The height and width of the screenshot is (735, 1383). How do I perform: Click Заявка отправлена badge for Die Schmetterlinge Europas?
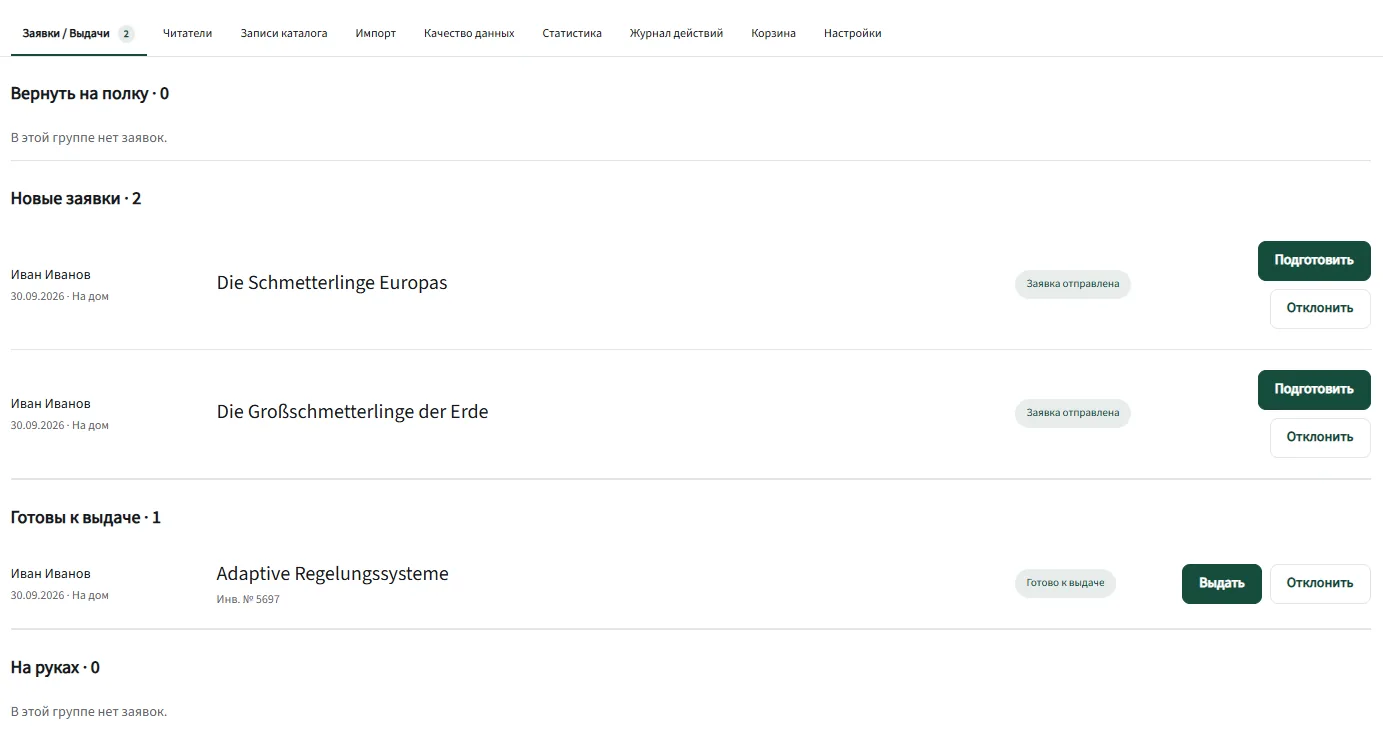point(1073,284)
